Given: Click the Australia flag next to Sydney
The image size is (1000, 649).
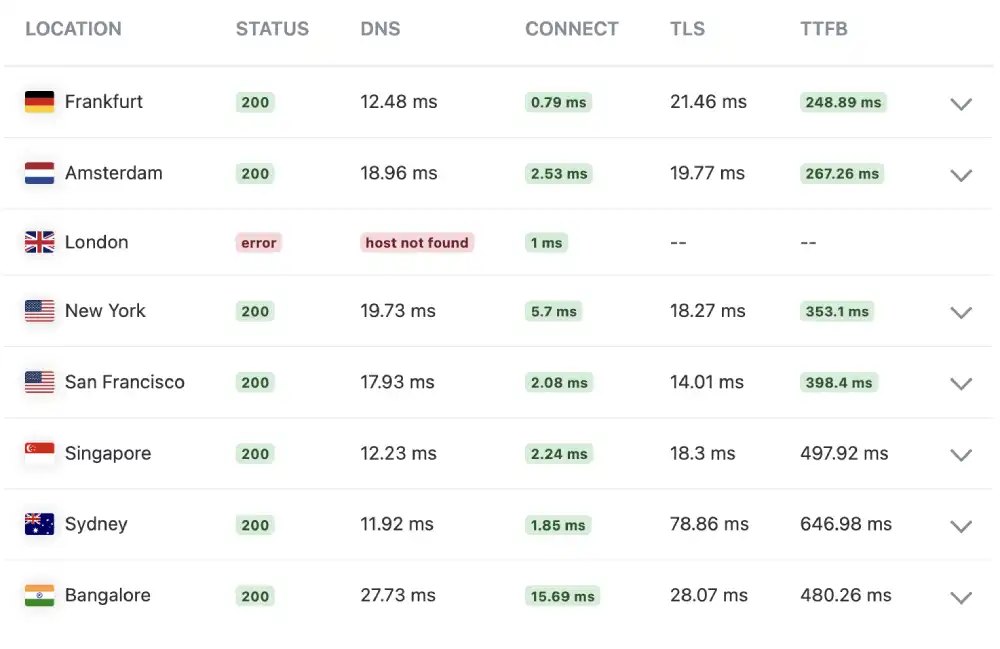Looking at the screenshot, I should (x=38, y=524).
